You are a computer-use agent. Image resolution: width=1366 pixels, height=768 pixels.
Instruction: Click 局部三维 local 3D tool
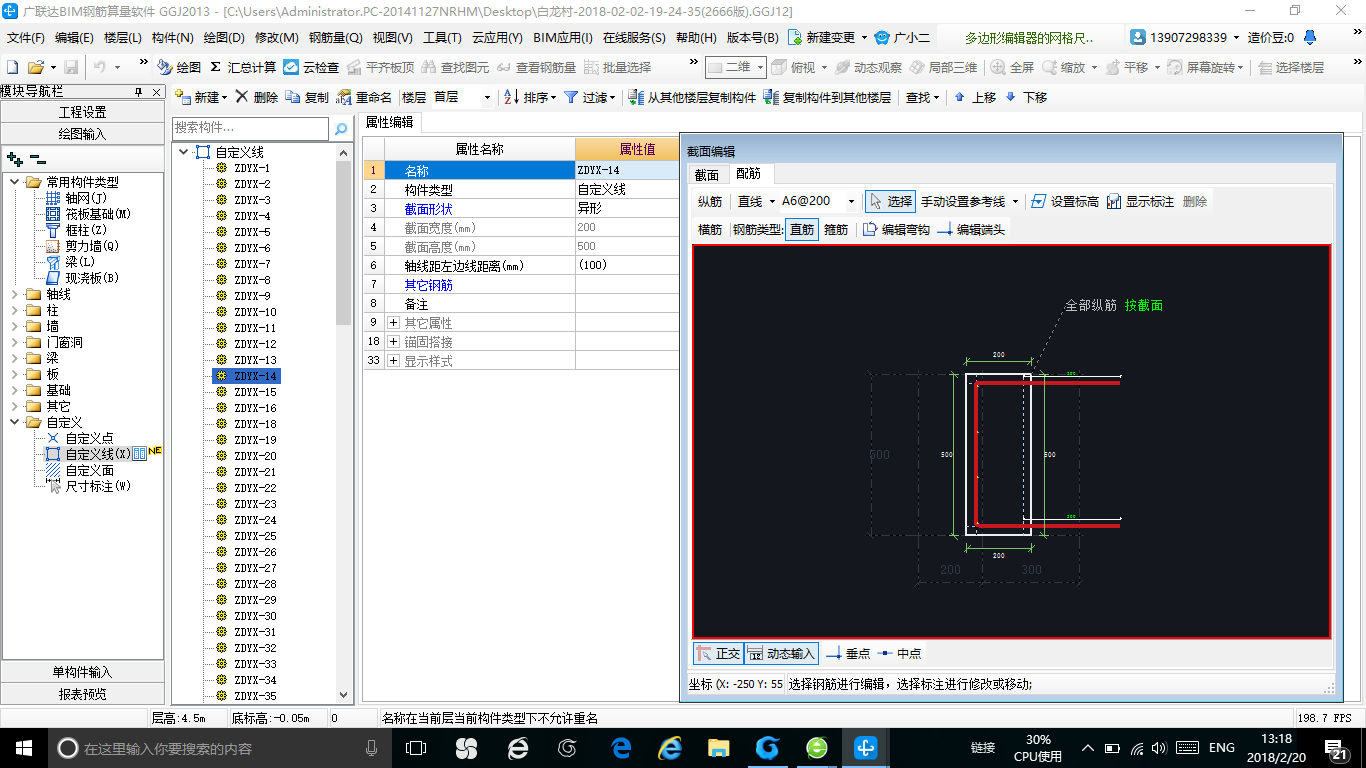coord(943,67)
